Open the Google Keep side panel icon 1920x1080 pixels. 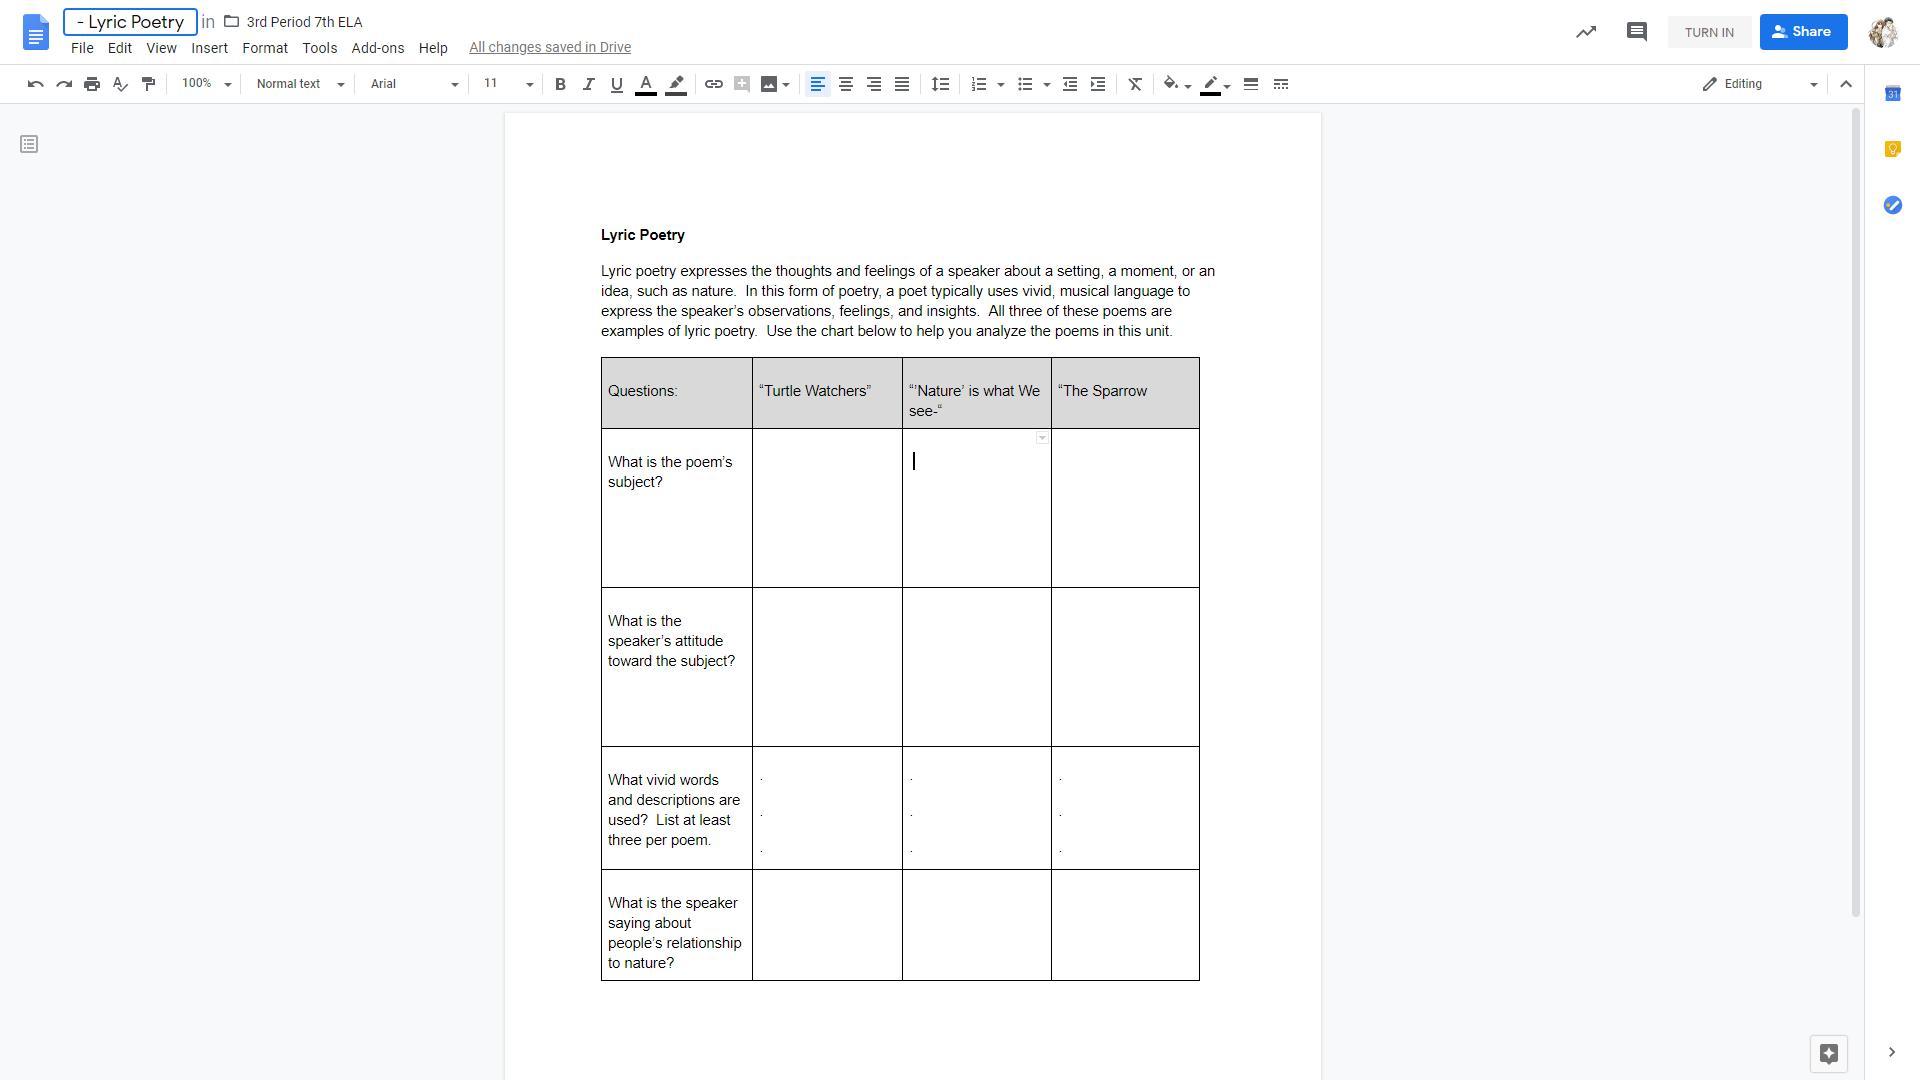pos(1892,149)
